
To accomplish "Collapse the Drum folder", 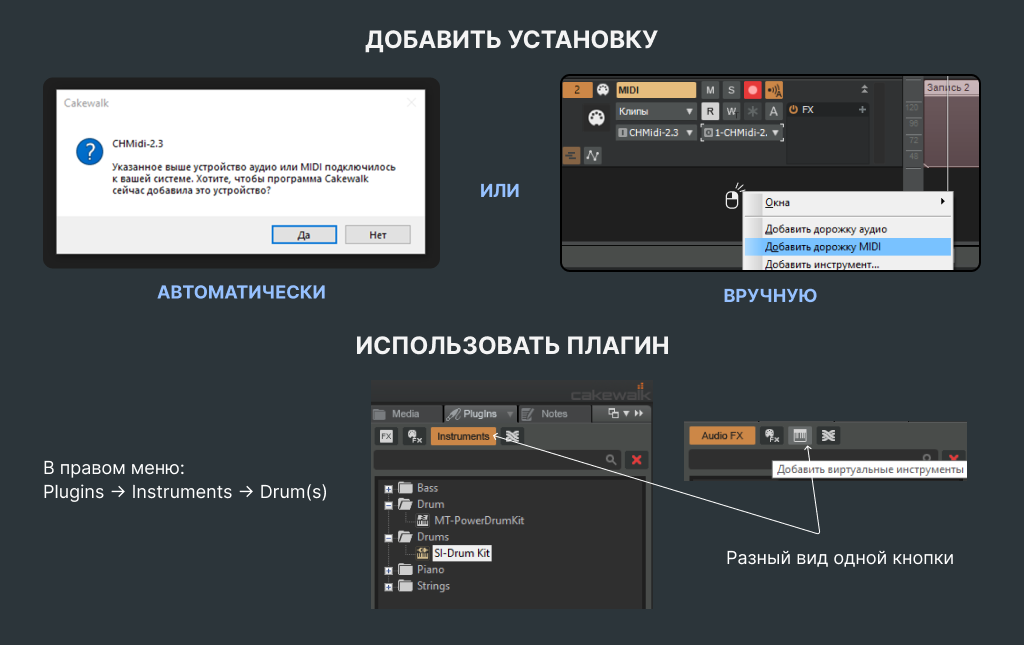I will pos(389,505).
